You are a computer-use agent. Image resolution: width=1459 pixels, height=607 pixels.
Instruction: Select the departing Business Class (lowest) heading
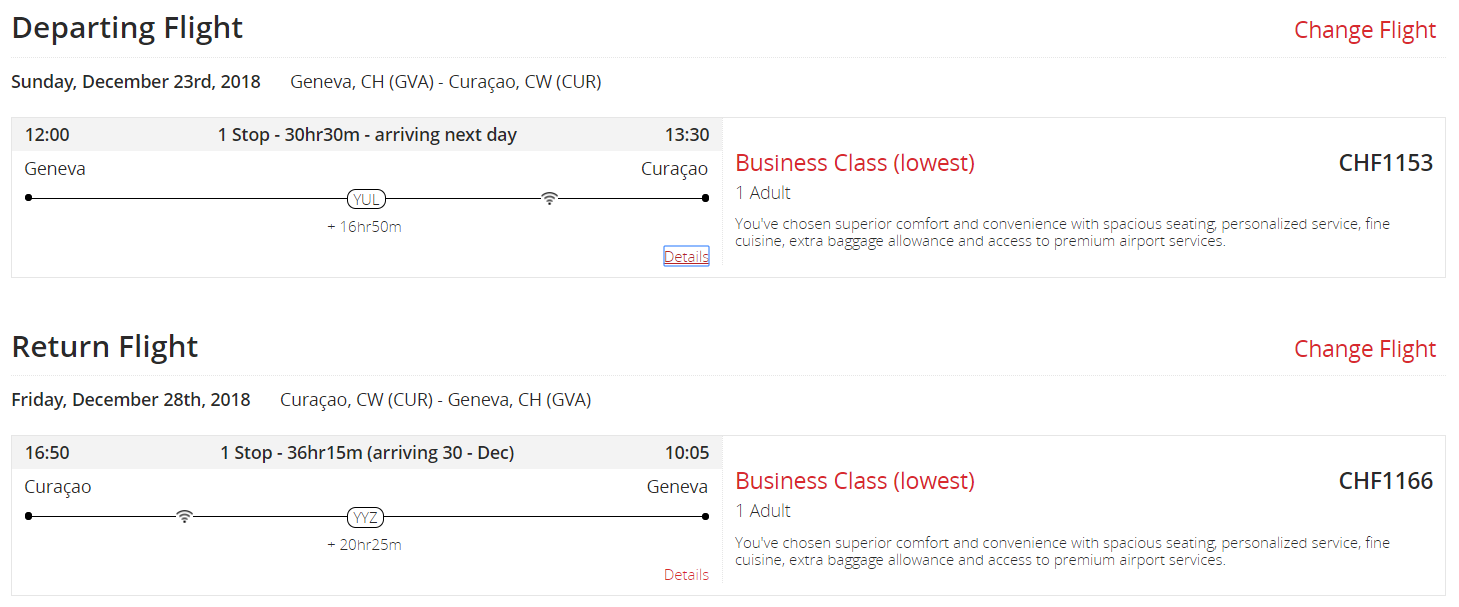855,163
